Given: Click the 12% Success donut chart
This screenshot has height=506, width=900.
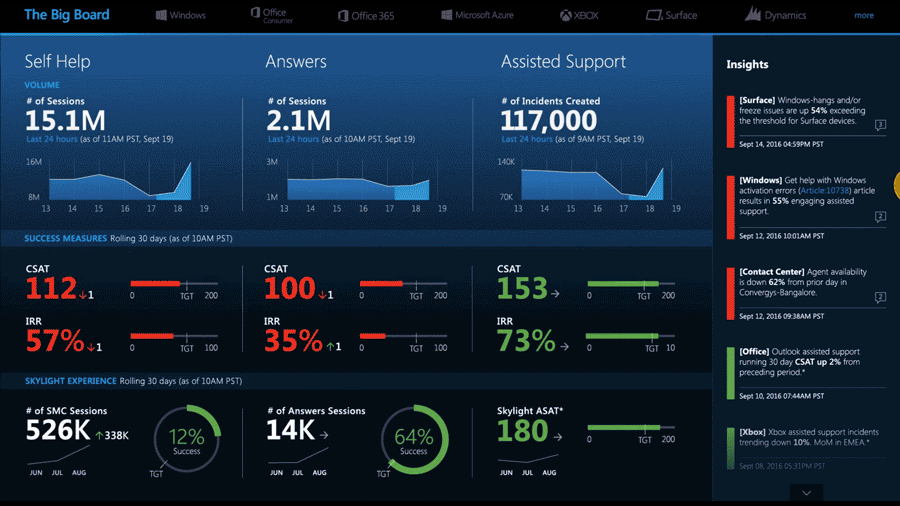Looking at the screenshot, I should point(187,439).
